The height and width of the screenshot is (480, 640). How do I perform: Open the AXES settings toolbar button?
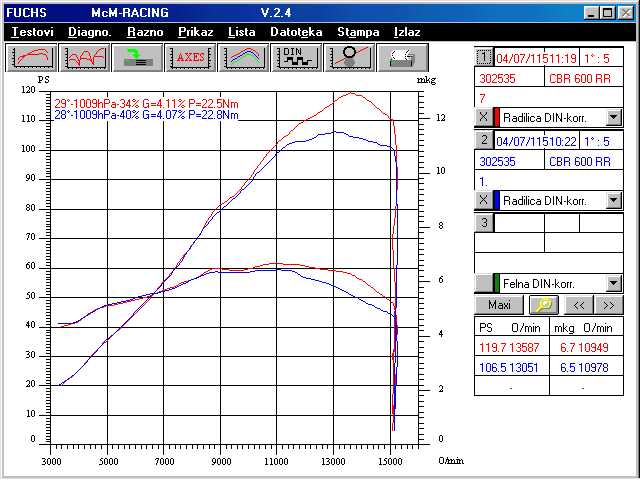pyautogui.click(x=190, y=57)
